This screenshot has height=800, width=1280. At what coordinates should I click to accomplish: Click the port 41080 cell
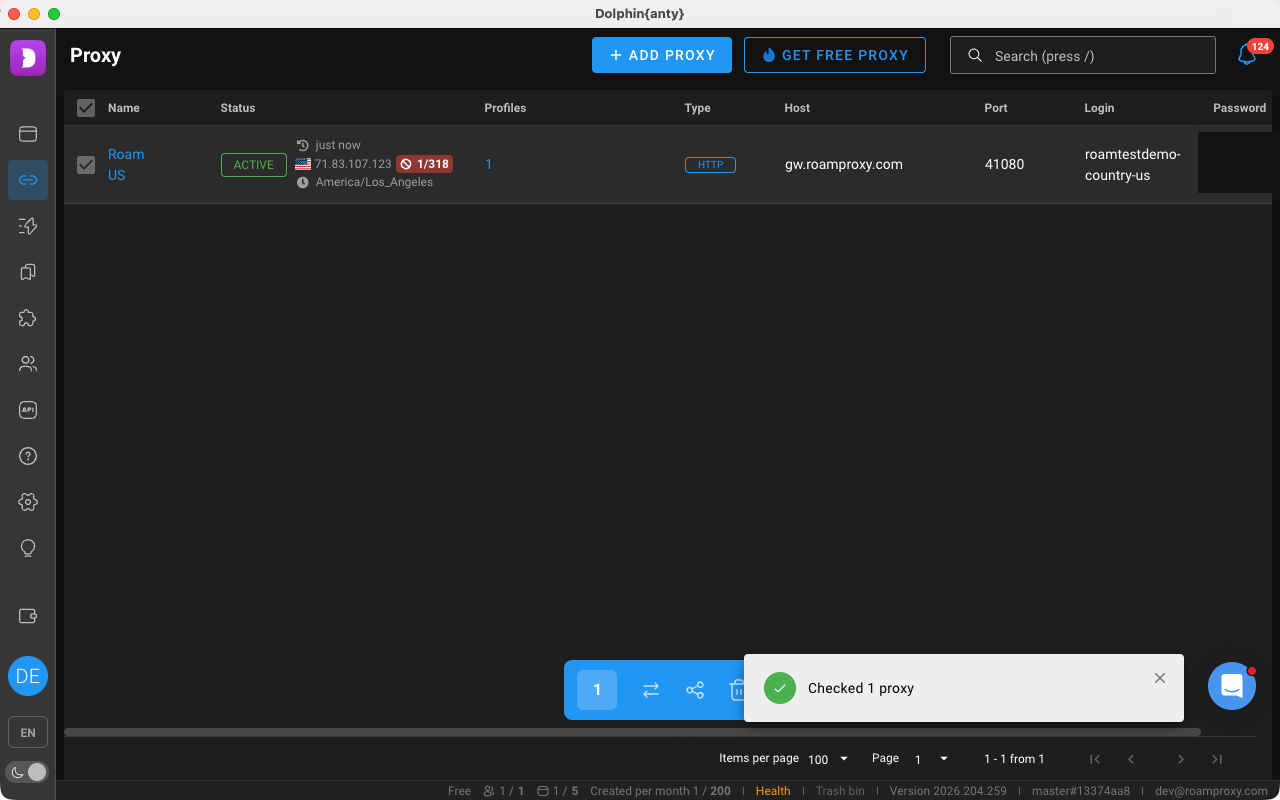1005,164
